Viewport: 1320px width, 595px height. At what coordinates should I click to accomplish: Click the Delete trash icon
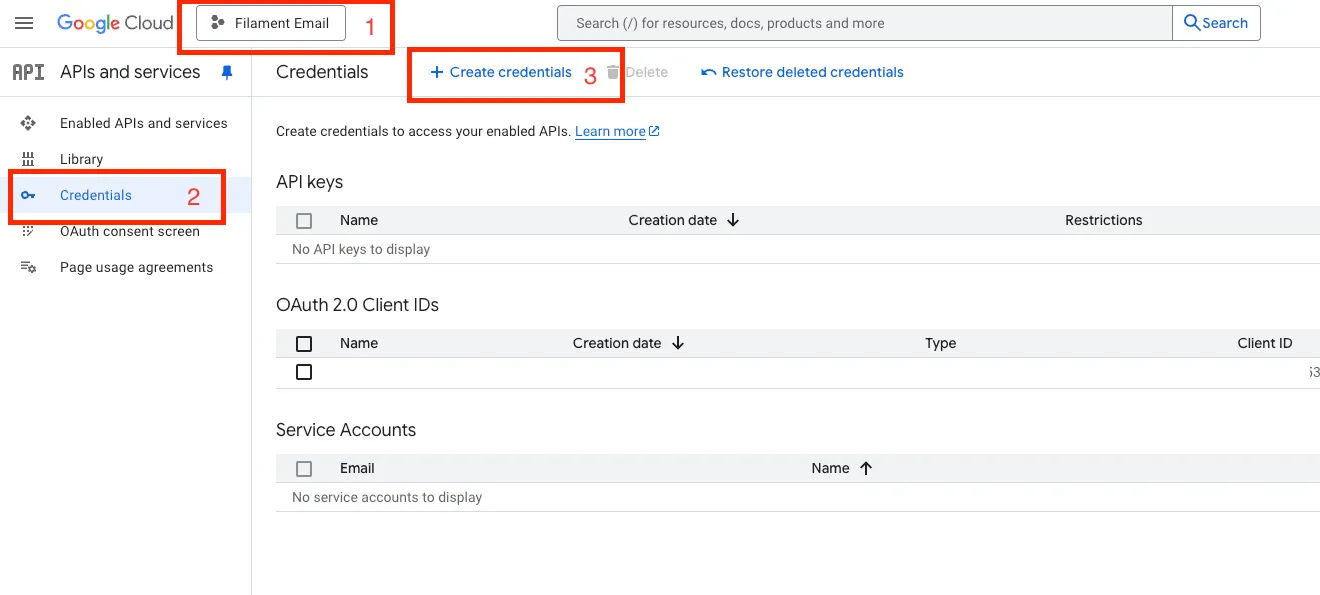[x=613, y=72]
